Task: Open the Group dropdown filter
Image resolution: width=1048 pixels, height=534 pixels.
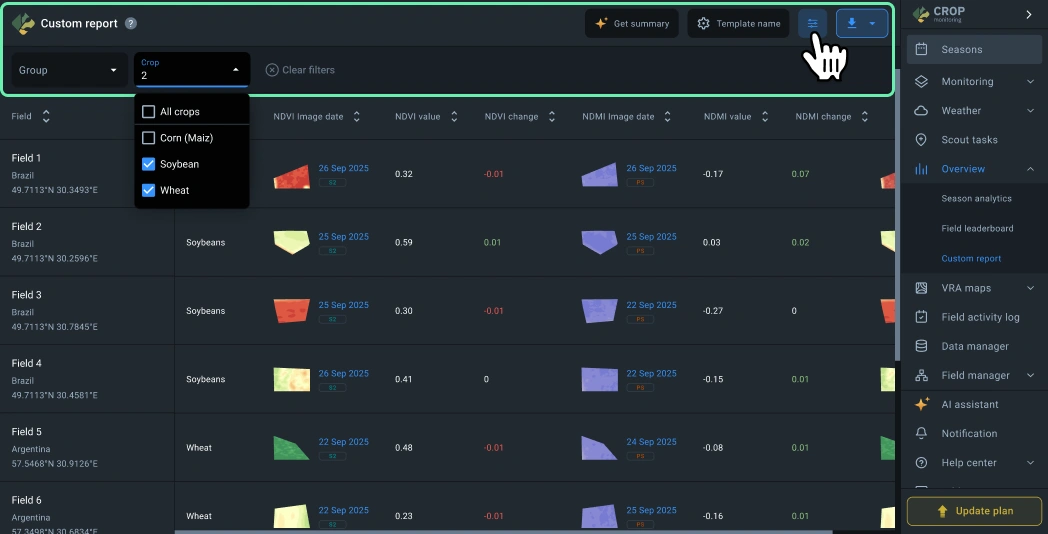Action: 69,70
